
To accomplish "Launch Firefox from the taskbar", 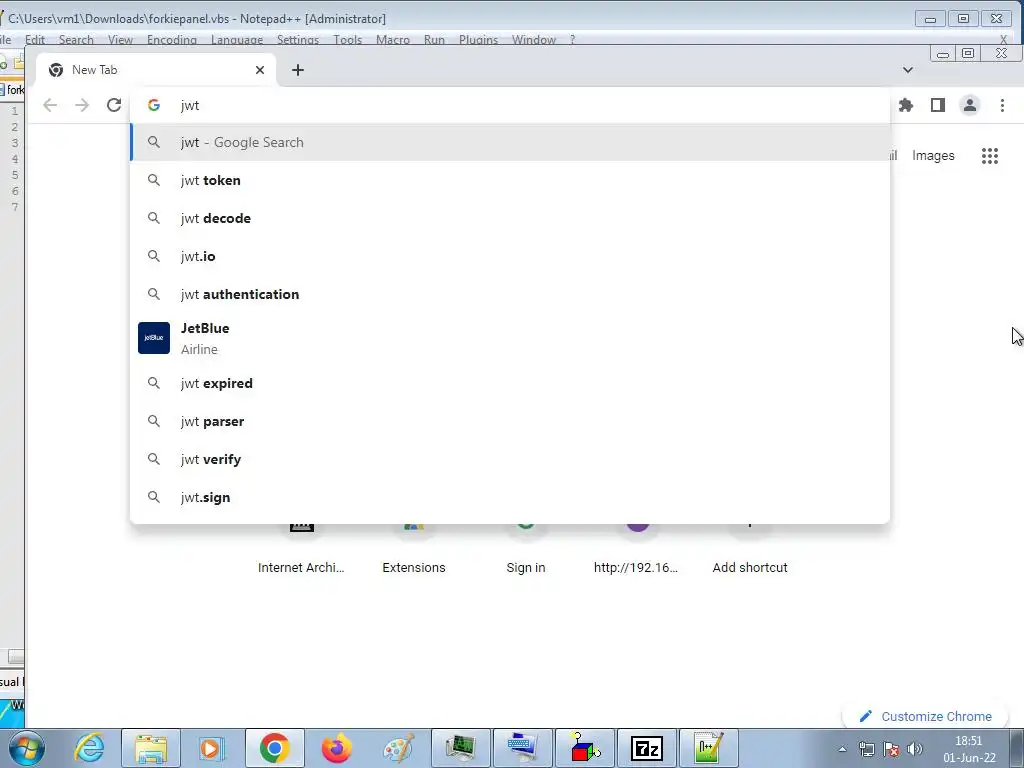I will tap(337, 748).
